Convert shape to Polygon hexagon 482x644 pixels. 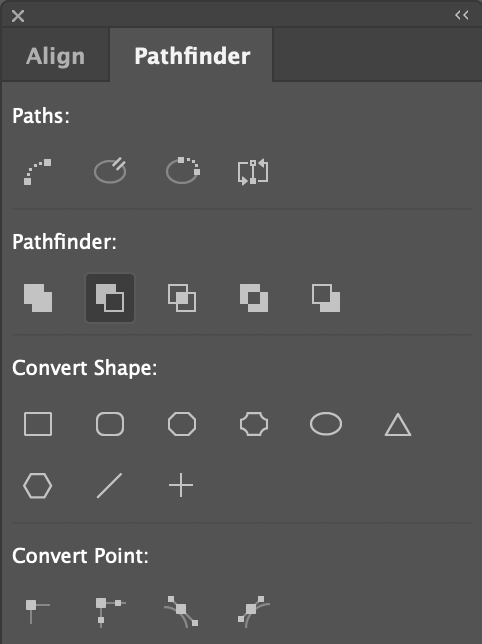coord(37,485)
